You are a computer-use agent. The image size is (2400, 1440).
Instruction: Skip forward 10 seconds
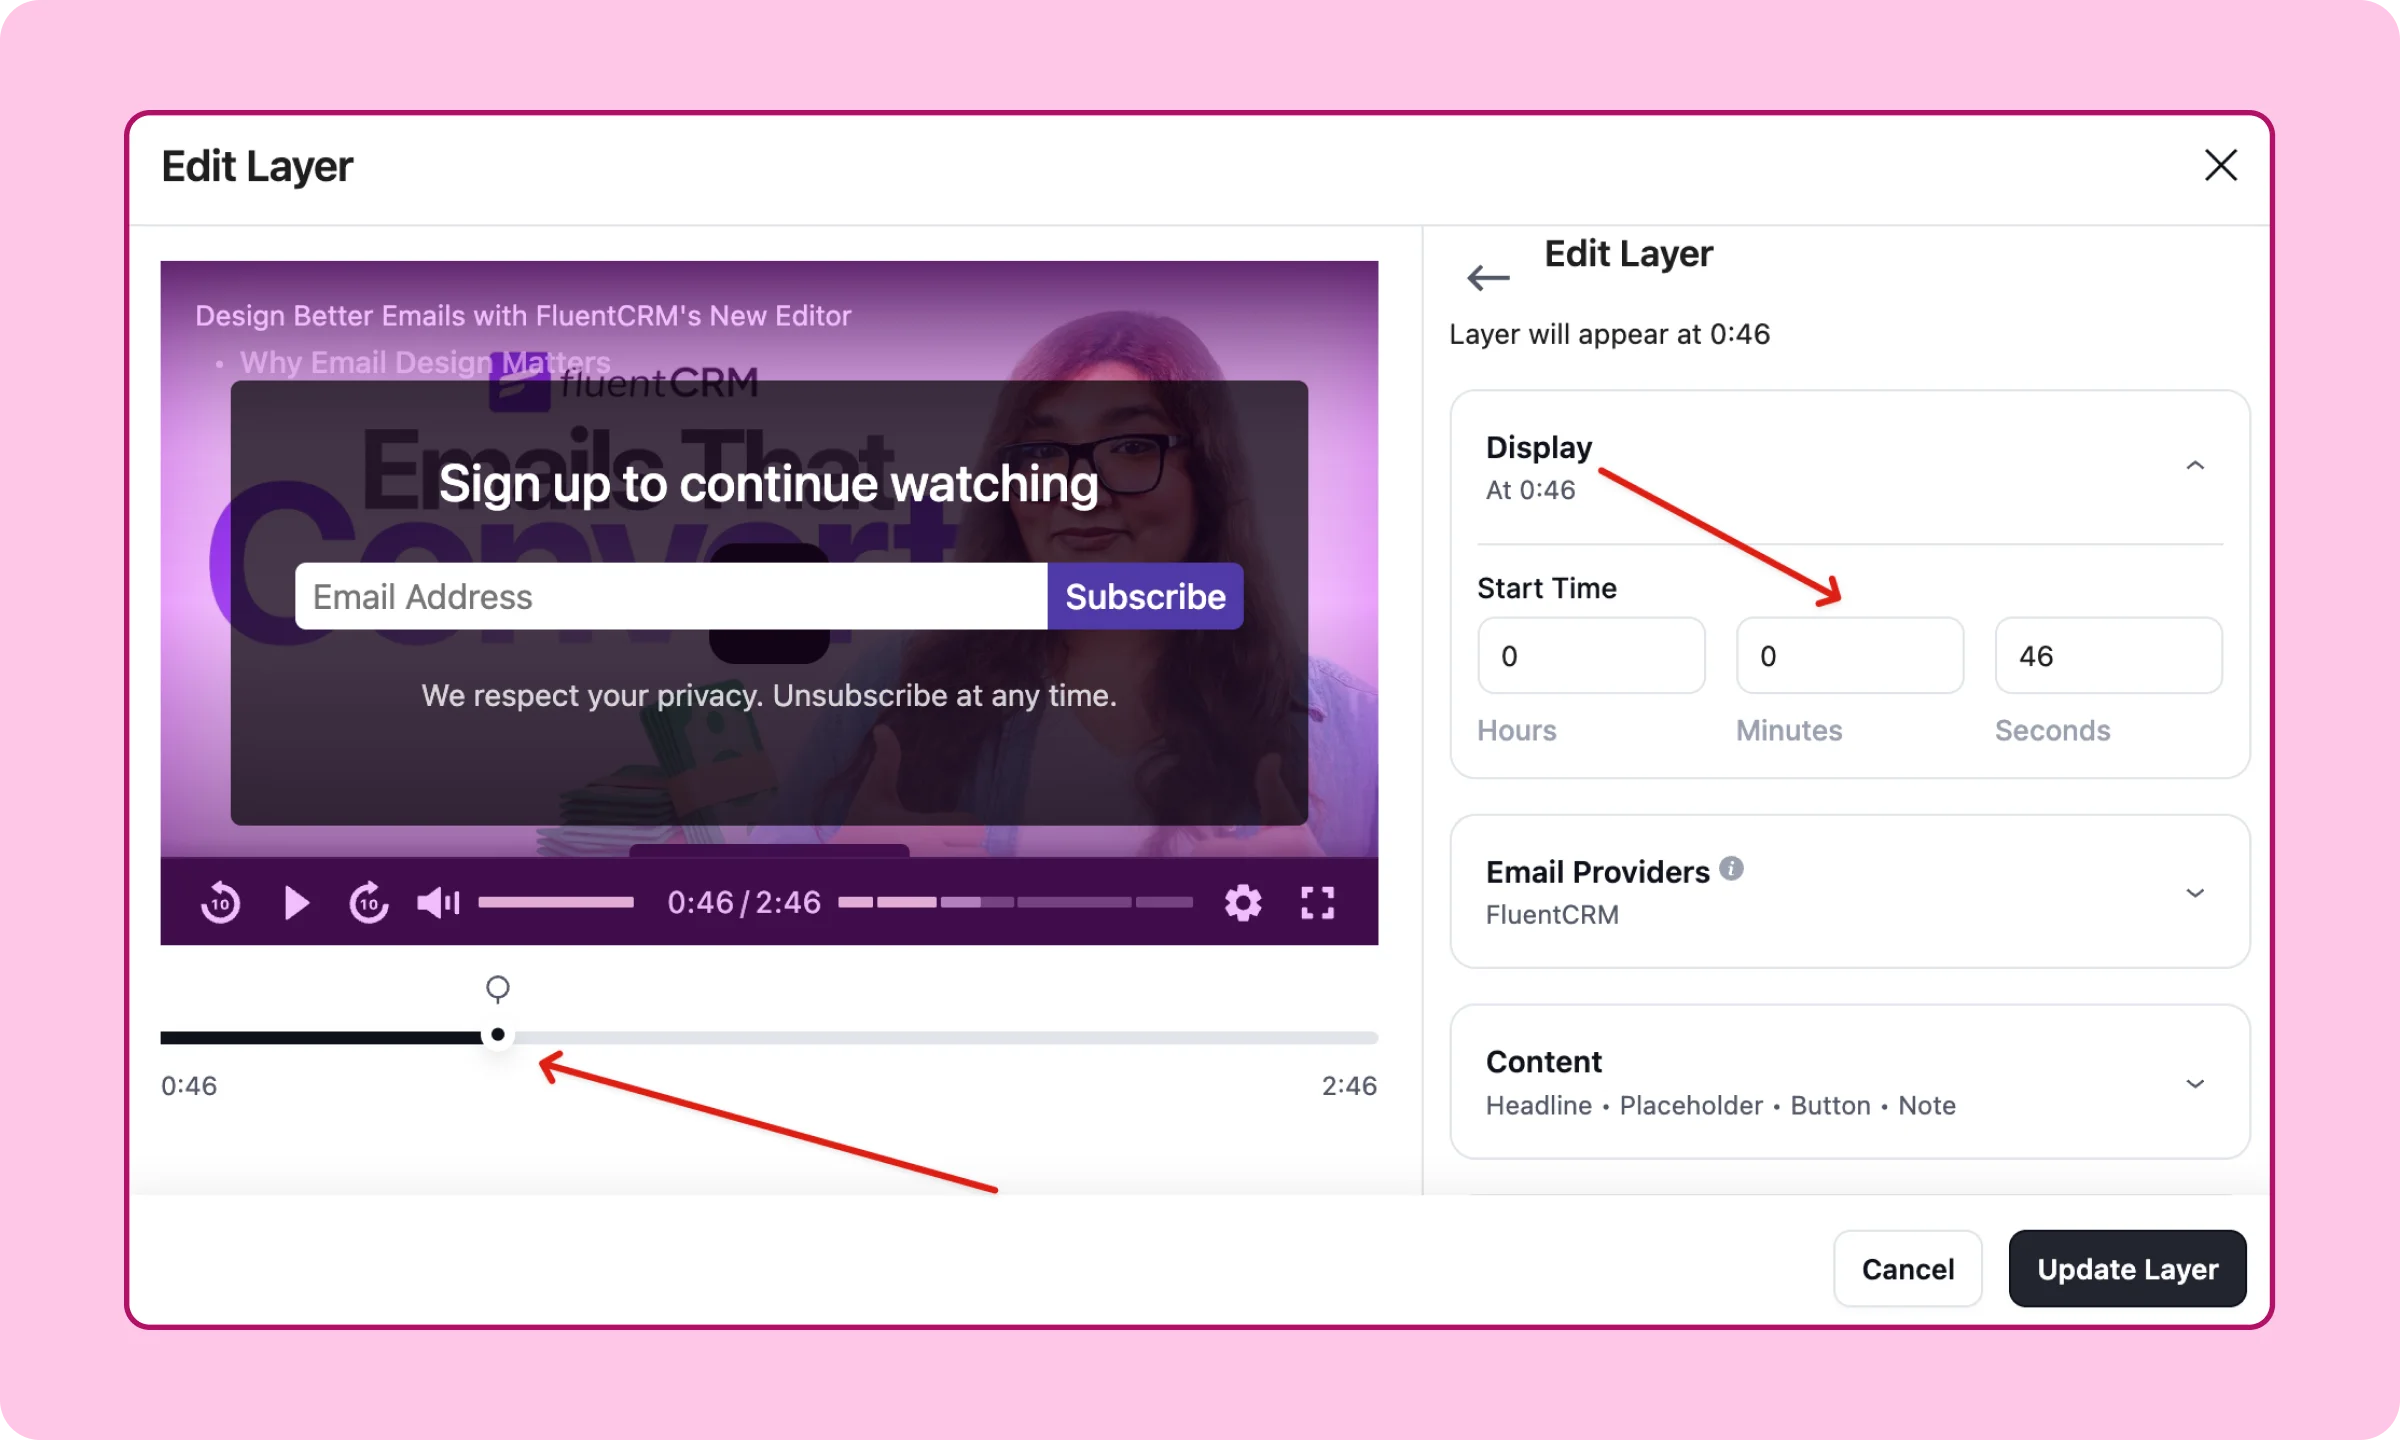368,903
